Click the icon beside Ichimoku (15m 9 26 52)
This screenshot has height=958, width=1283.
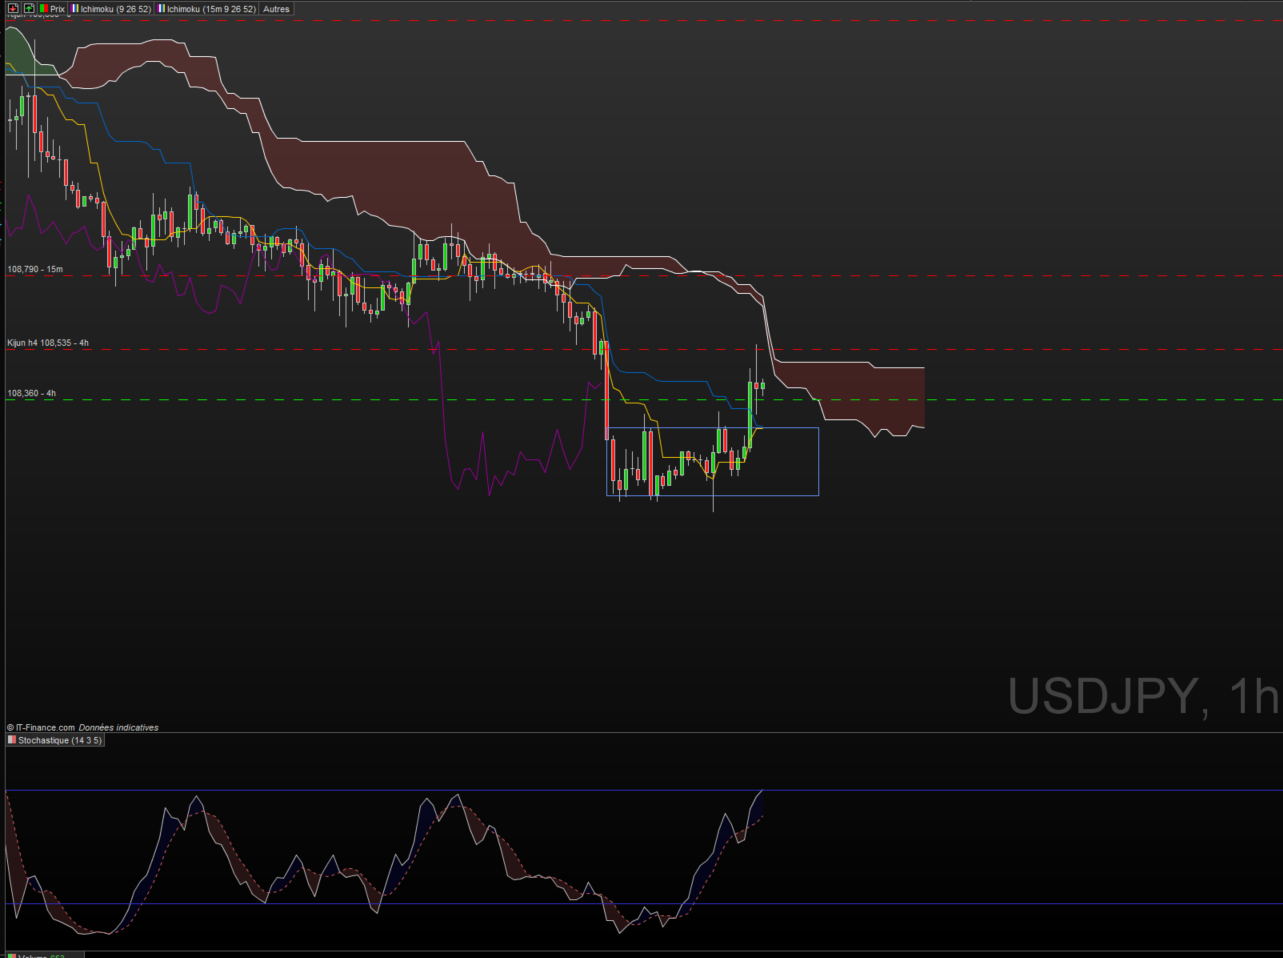click(x=162, y=9)
